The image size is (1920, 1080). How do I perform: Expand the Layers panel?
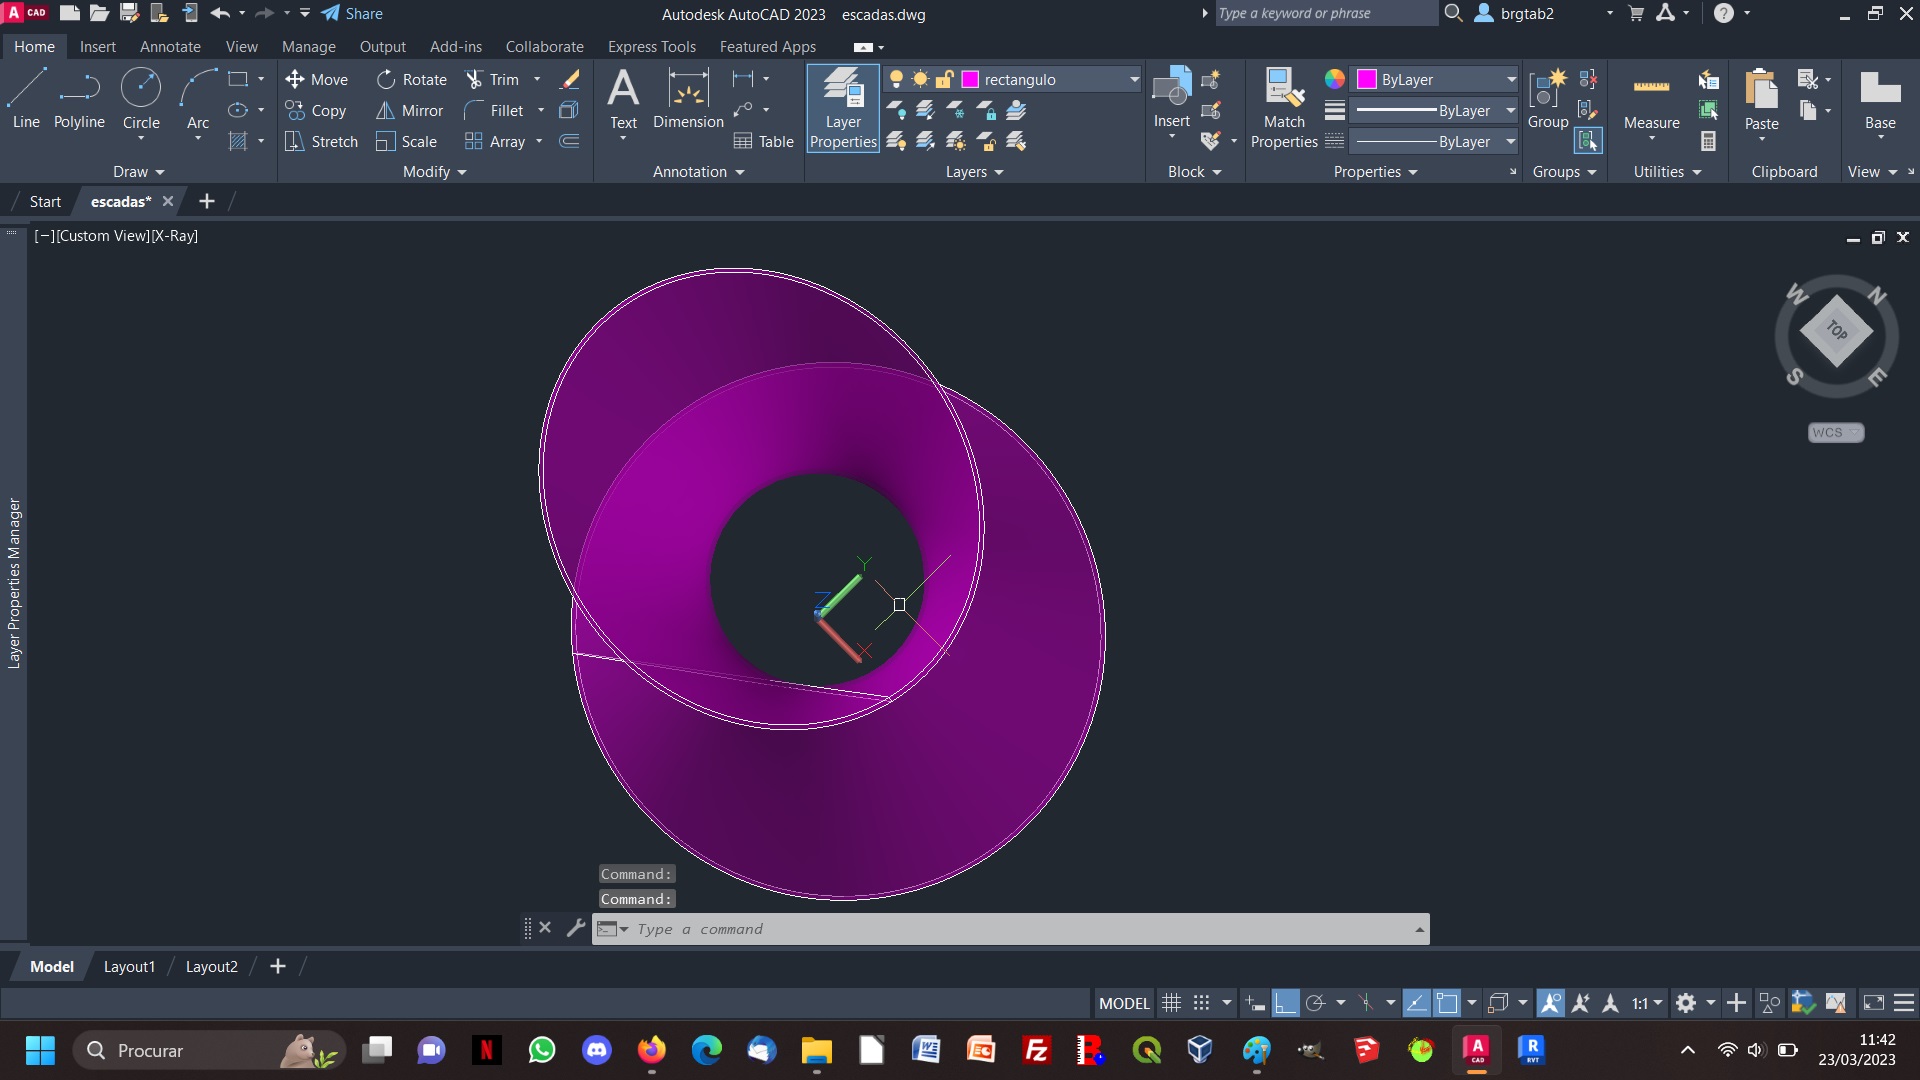click(974, 172)
